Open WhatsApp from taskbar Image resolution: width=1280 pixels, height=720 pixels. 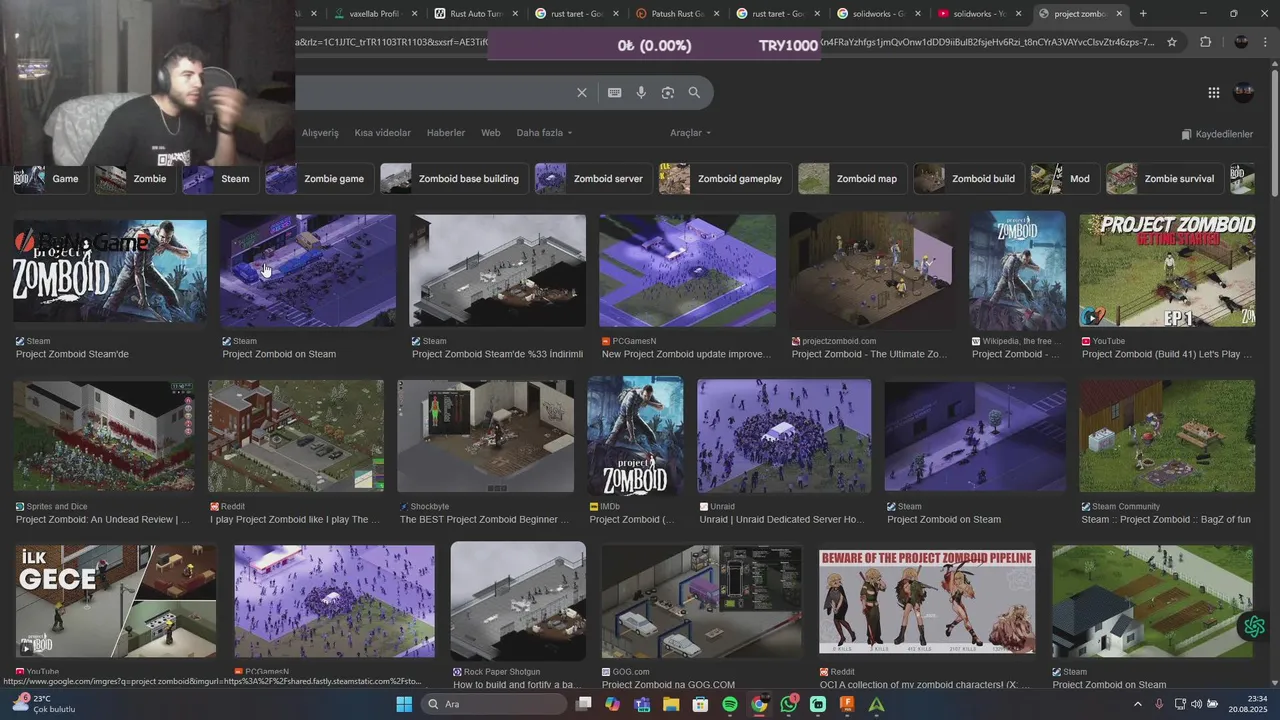(x=789, y=704)
